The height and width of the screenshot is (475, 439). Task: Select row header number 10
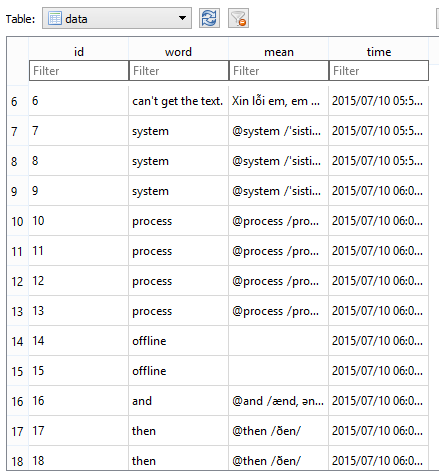(17, 221)
